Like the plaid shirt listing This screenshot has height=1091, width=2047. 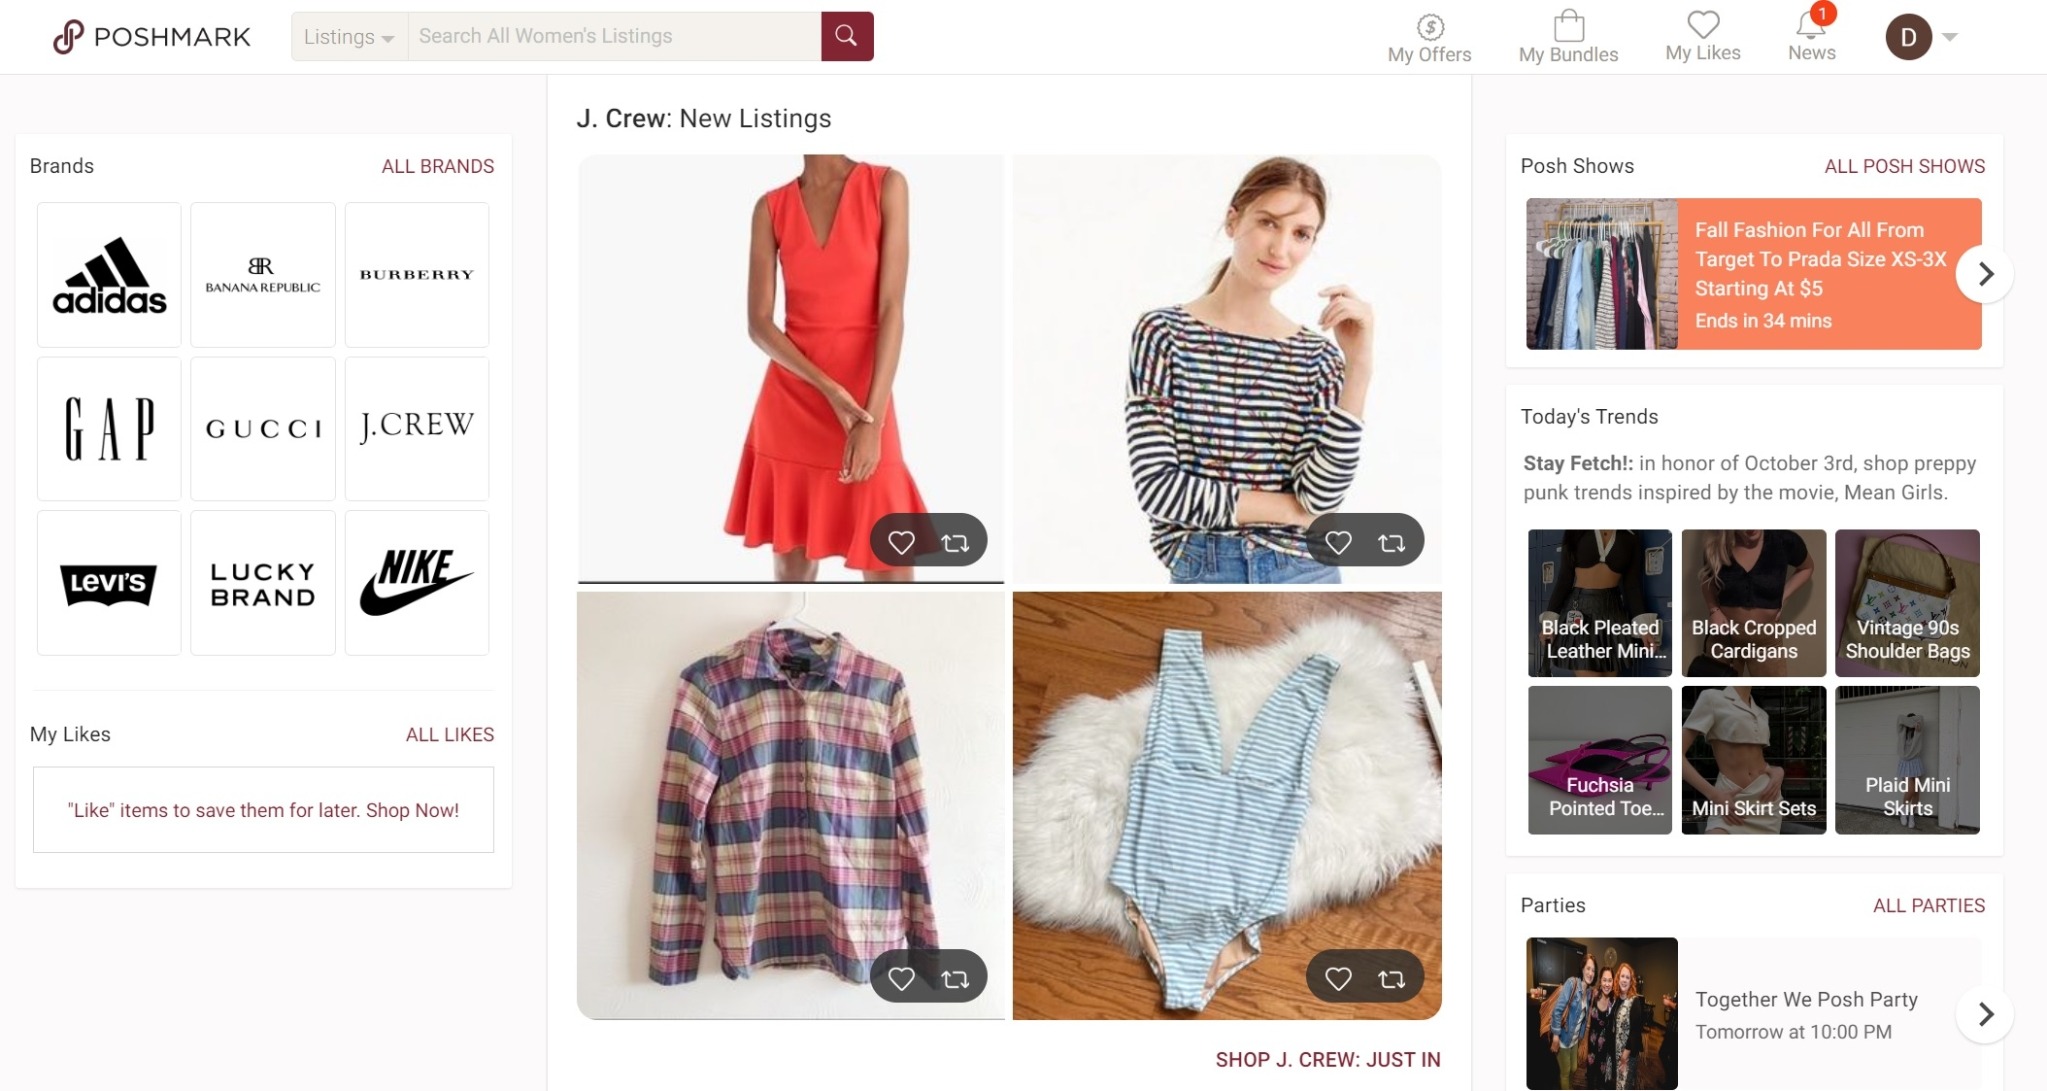(901, 979)
